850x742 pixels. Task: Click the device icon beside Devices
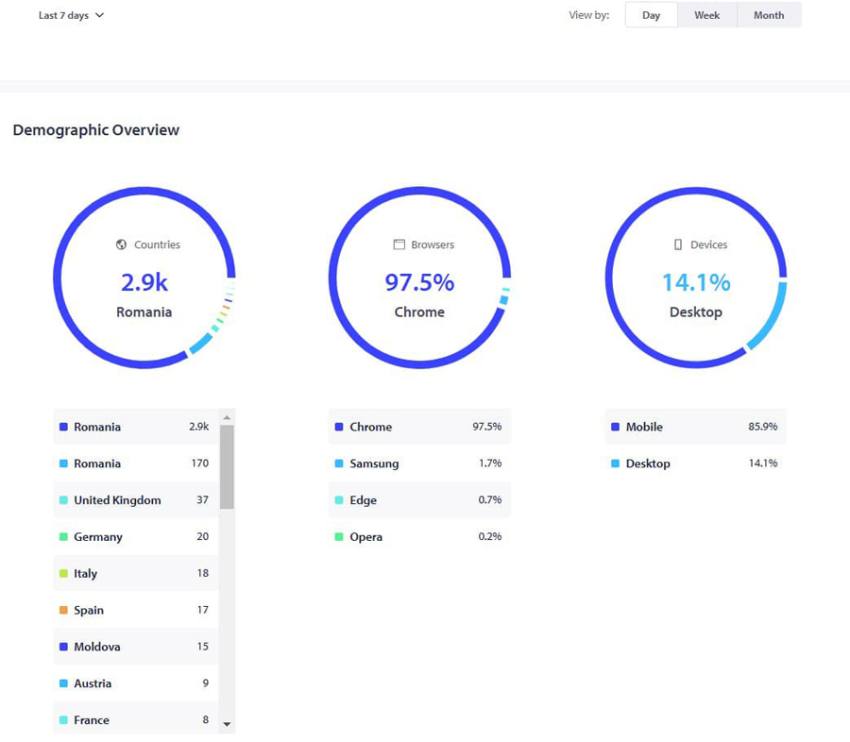point(678,245)
